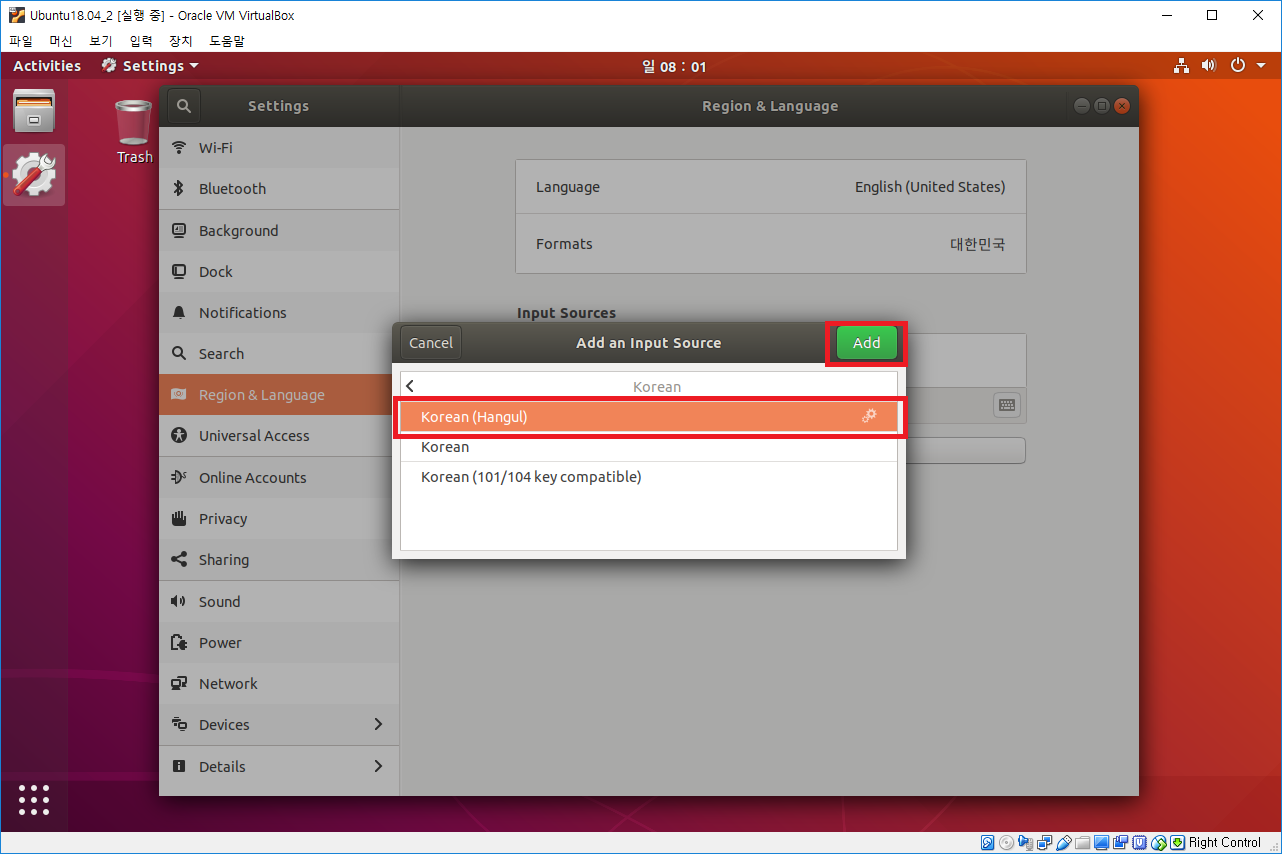
Task: Open Network settings panel
Action: coord(279,683)
